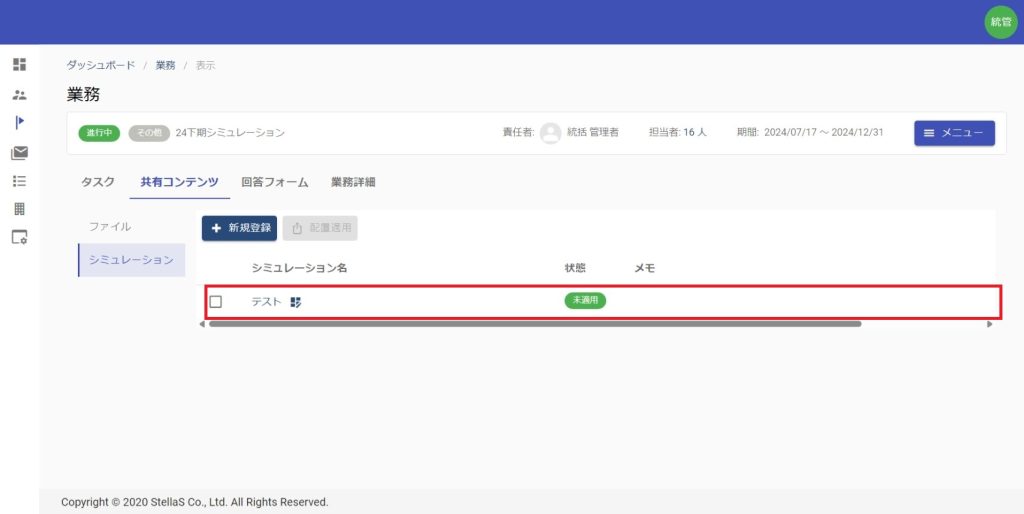
Task: Click the 業務 breadcrumb link
Action: (165, 65)
